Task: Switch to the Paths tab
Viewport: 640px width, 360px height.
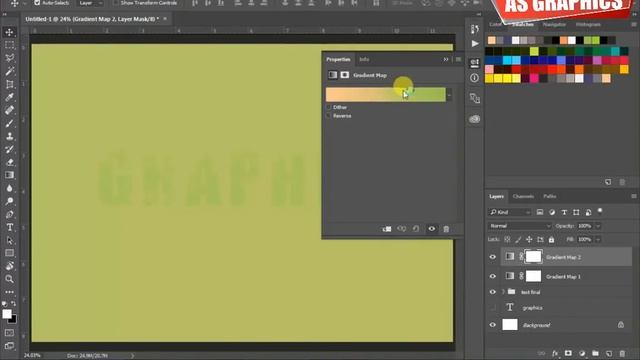Action: tap(549, 197)
